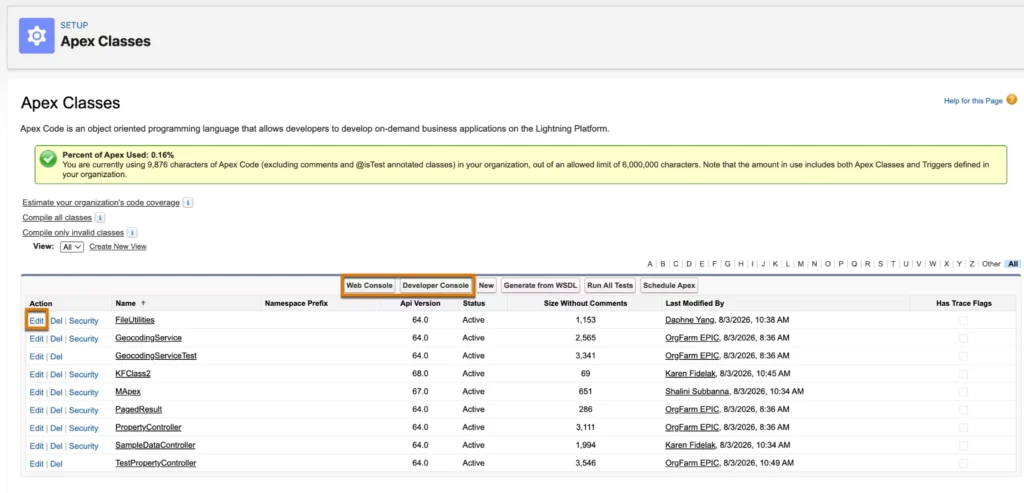Toggle the trace flag checkbox for KFClass2
The height and width of the screenshot is (493, 1024).
click(x=963, y=374)
